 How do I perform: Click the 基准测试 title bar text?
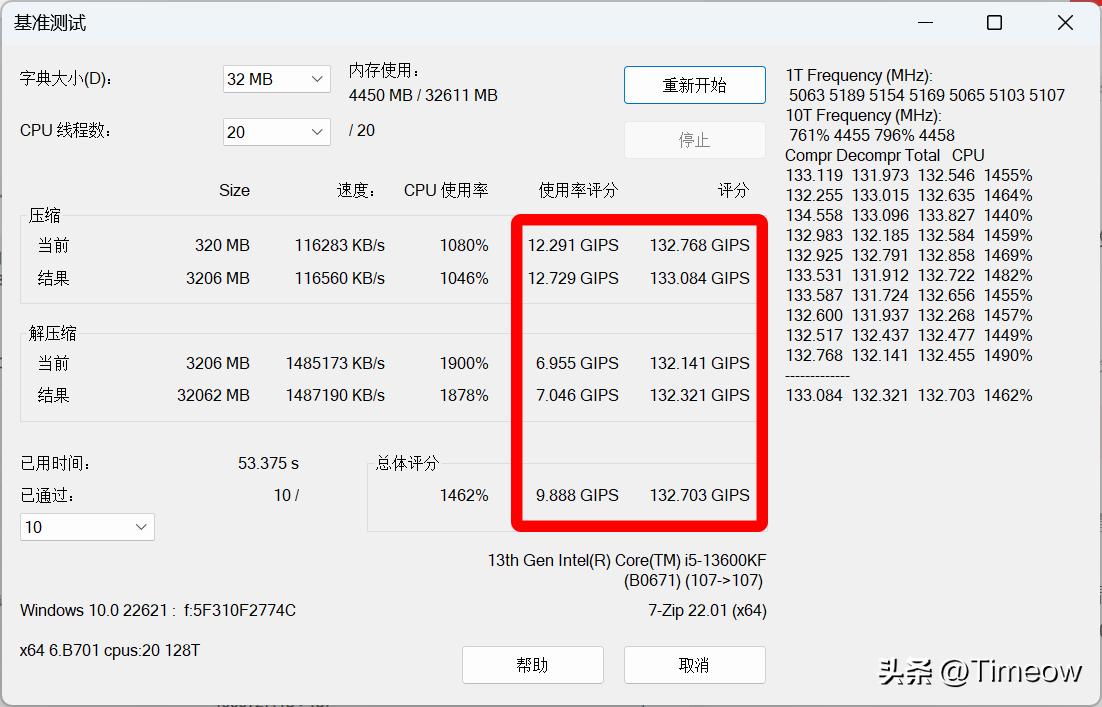coord(48,22)
